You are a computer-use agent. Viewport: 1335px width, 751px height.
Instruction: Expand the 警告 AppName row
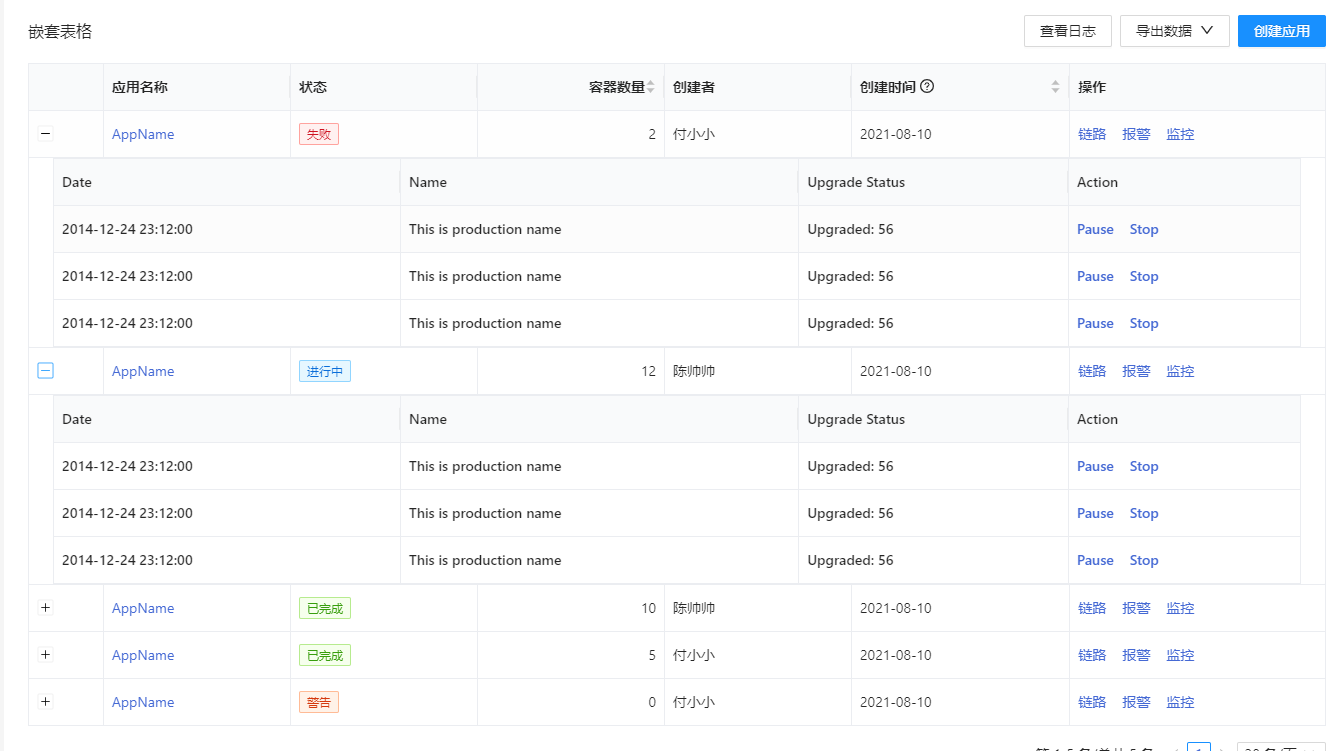(44, 702)
